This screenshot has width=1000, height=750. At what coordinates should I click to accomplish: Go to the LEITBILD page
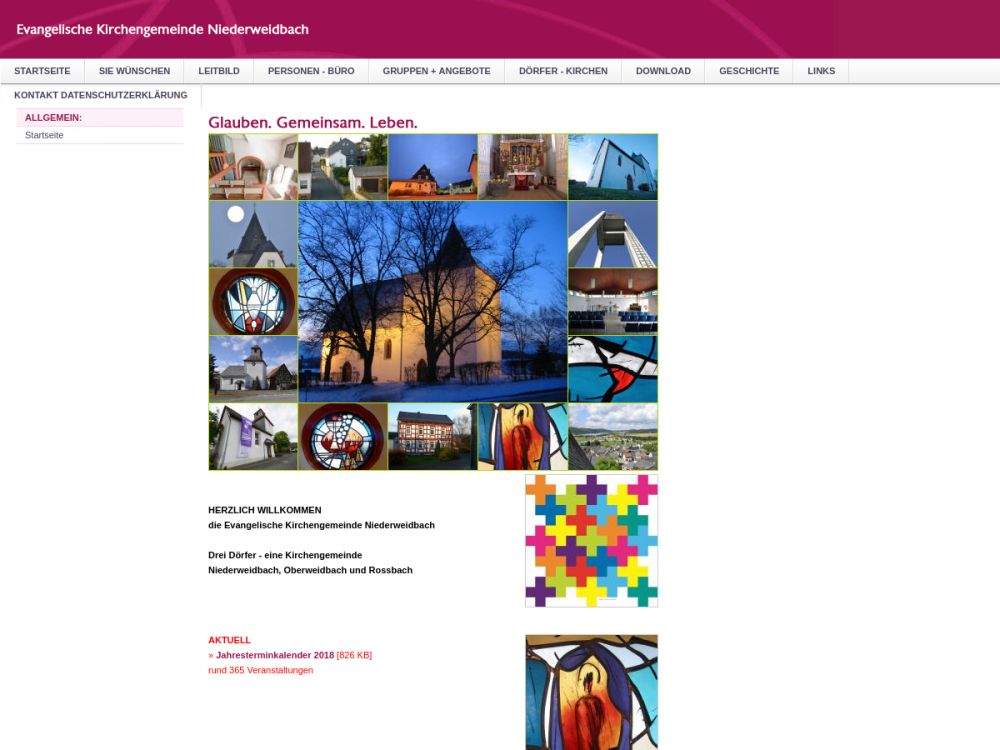tap(219, 71)
